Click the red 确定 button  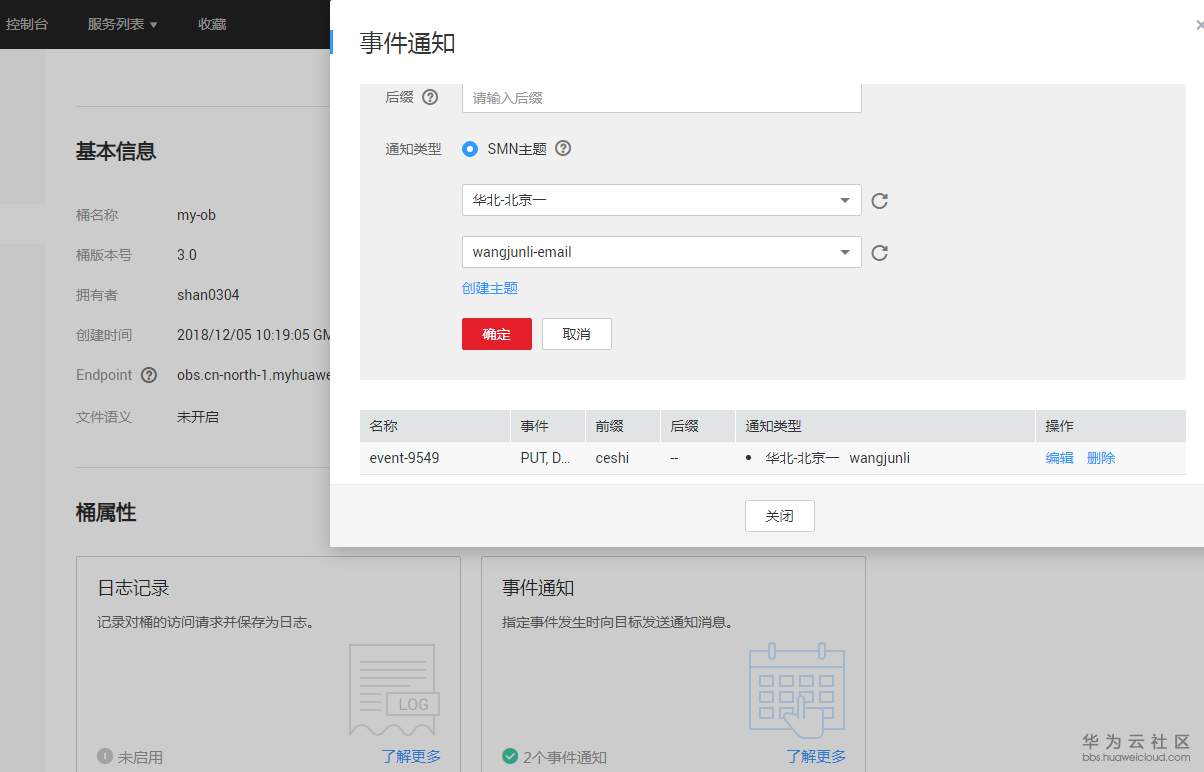(497, 334)
